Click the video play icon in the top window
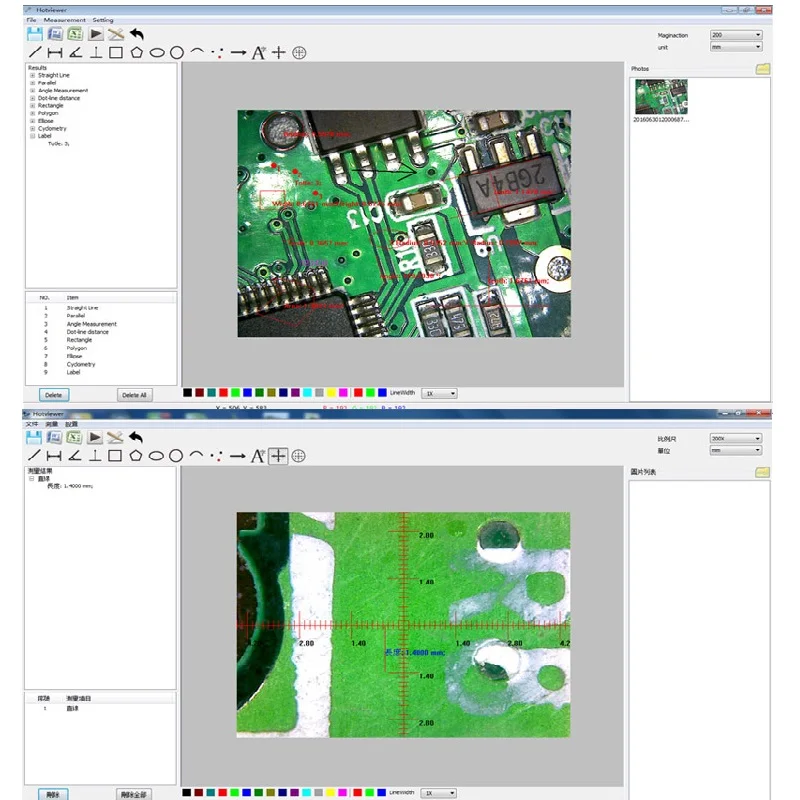800x800 pixels. click(95, 34)
